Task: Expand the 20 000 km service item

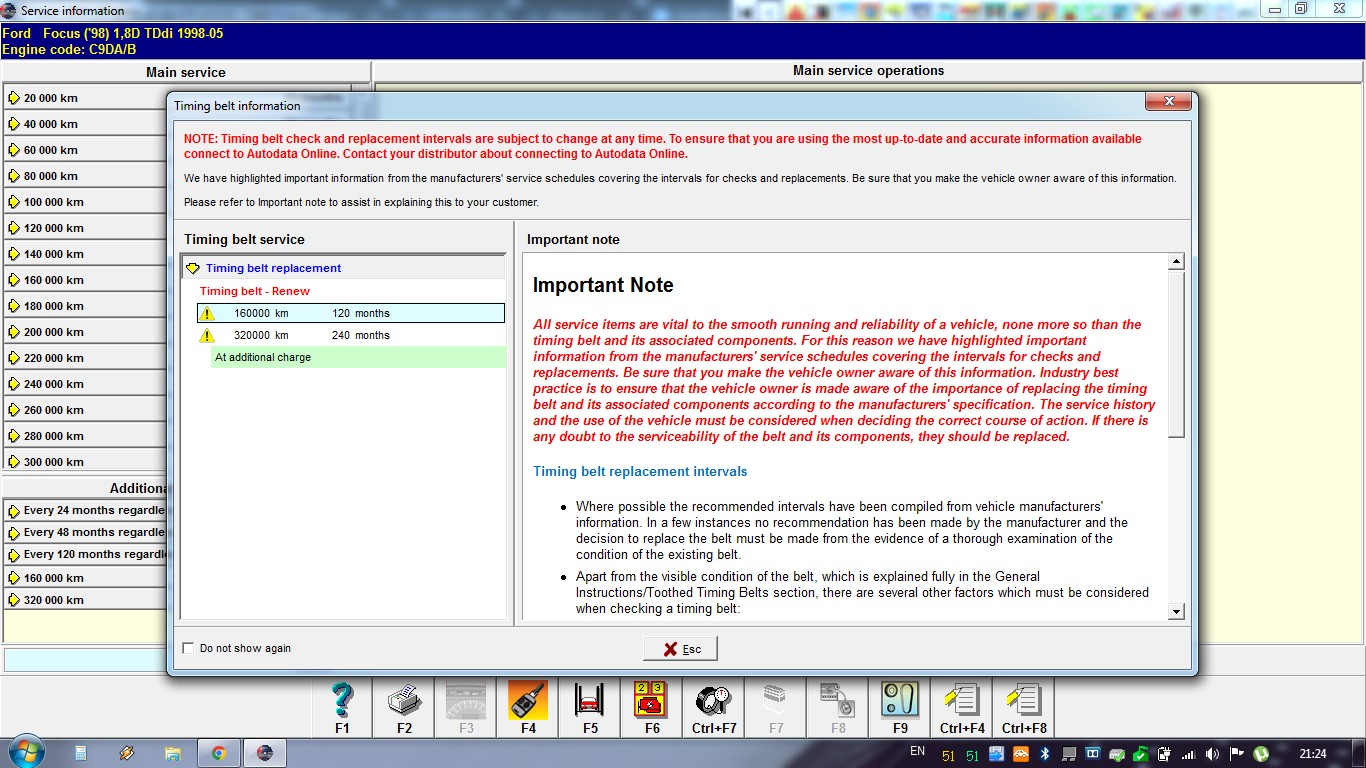Action: (x=14, y=98)
